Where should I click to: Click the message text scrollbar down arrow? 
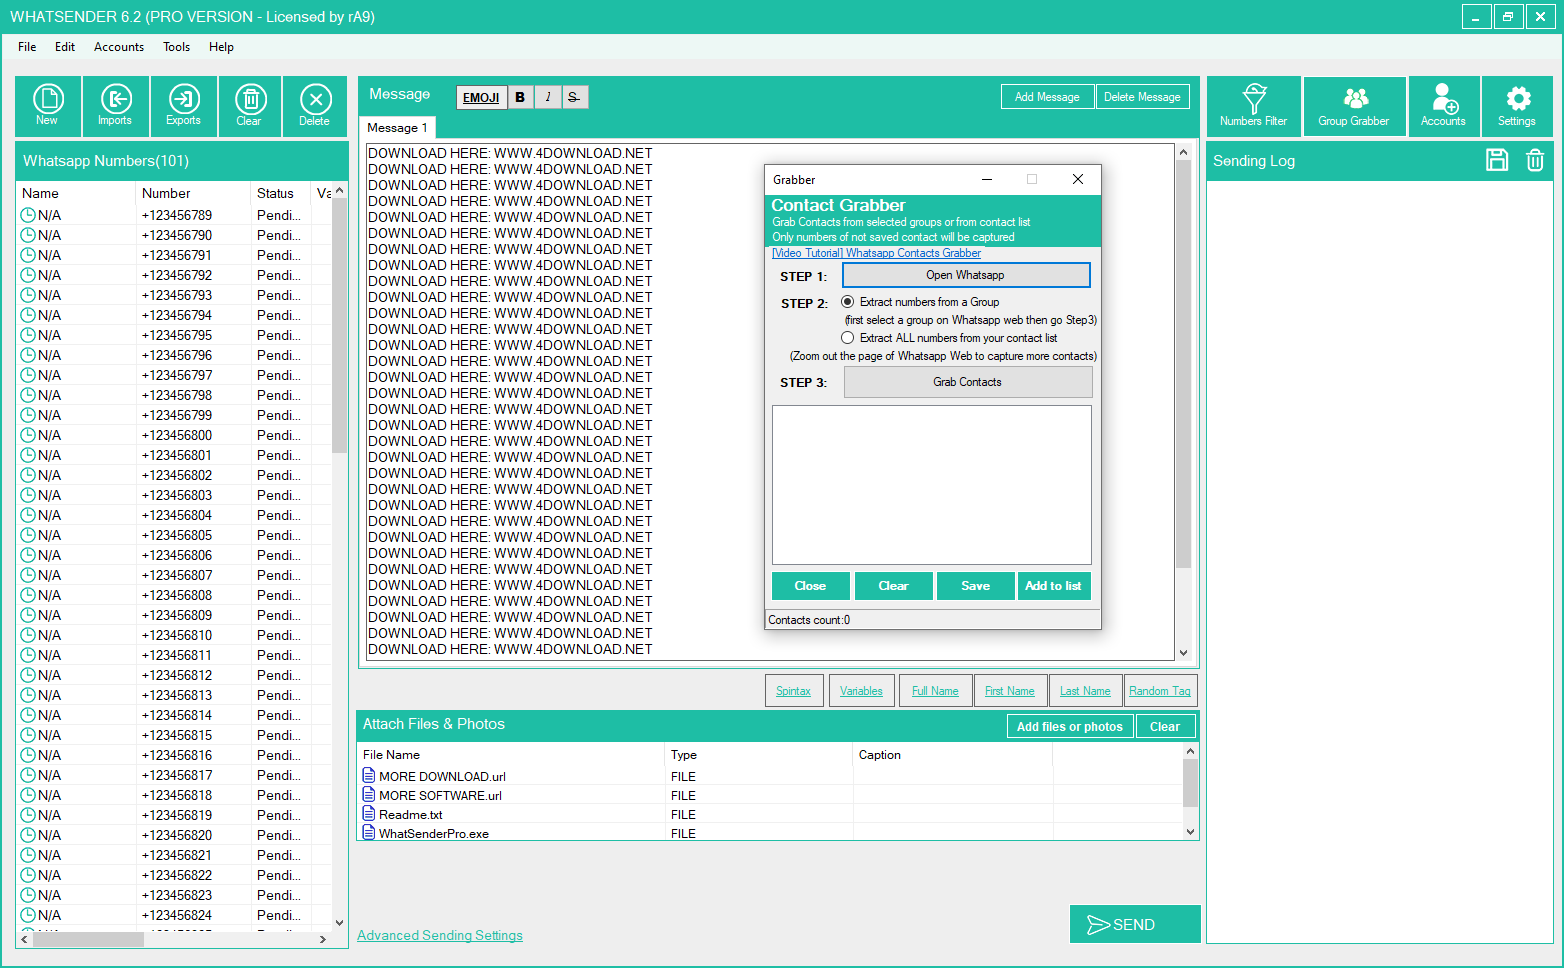coord(1184,652)
